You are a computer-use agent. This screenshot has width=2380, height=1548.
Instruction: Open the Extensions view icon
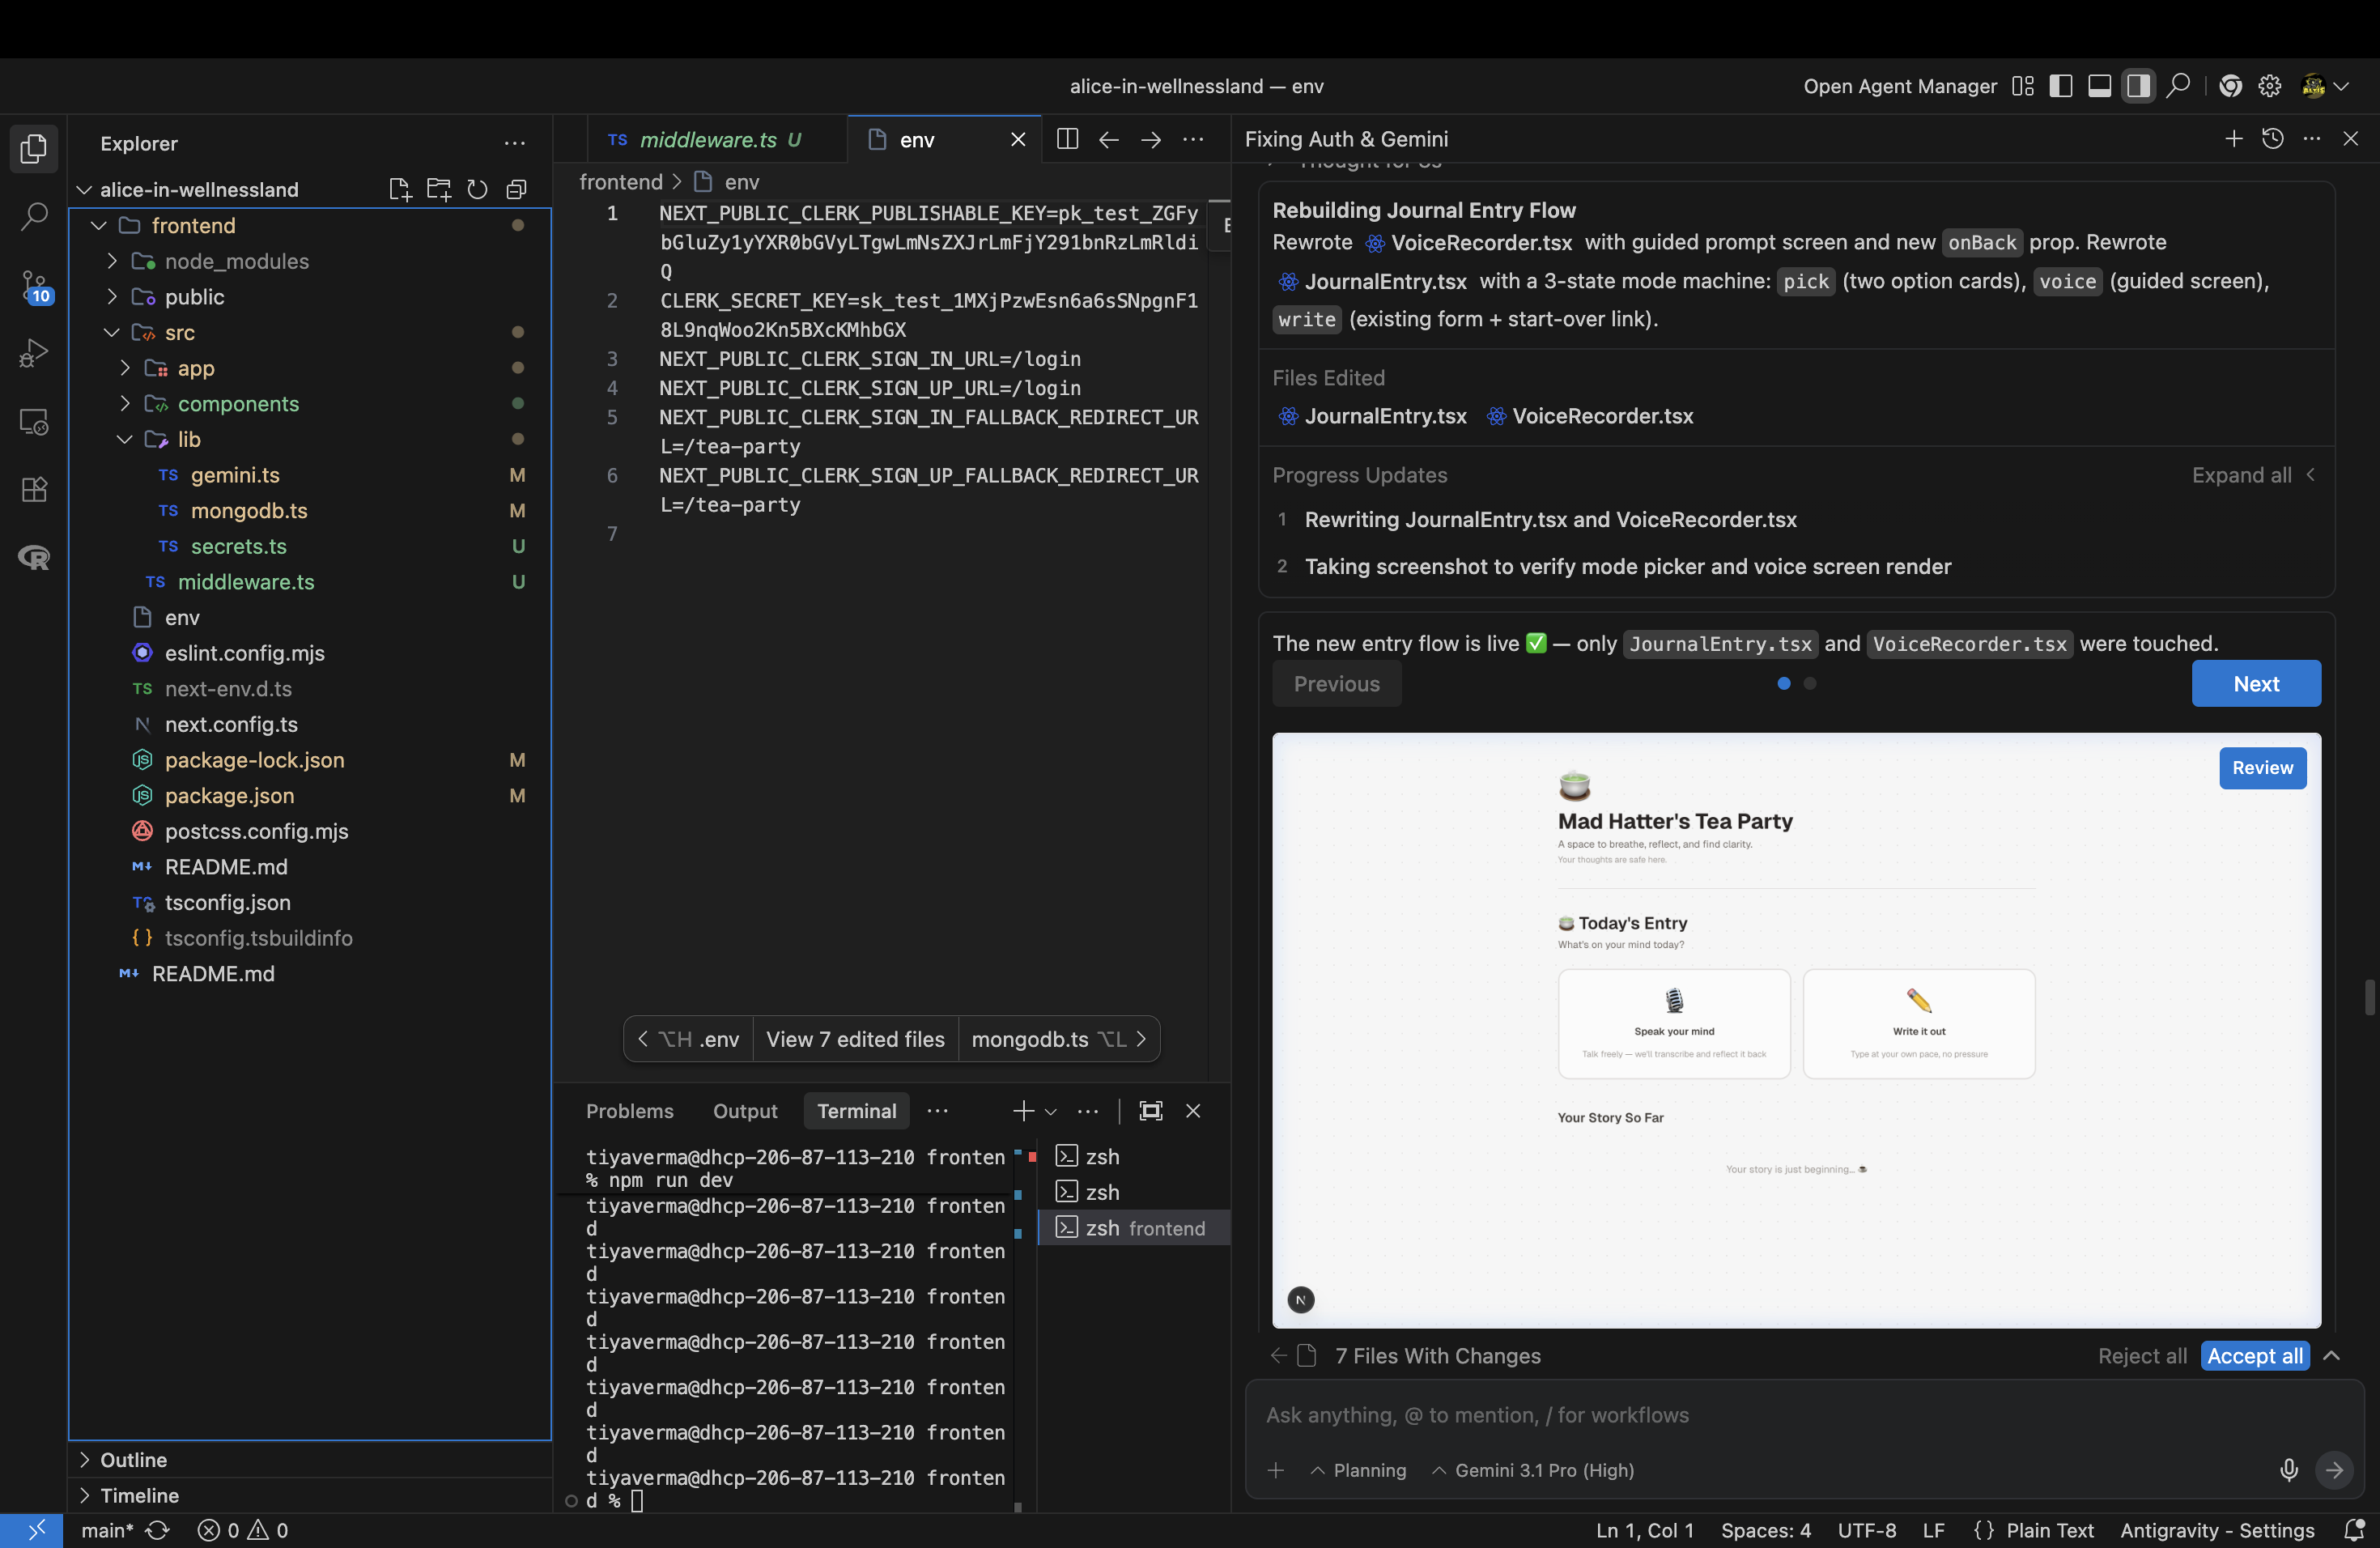pyautogui.click(x=34, y=489)
